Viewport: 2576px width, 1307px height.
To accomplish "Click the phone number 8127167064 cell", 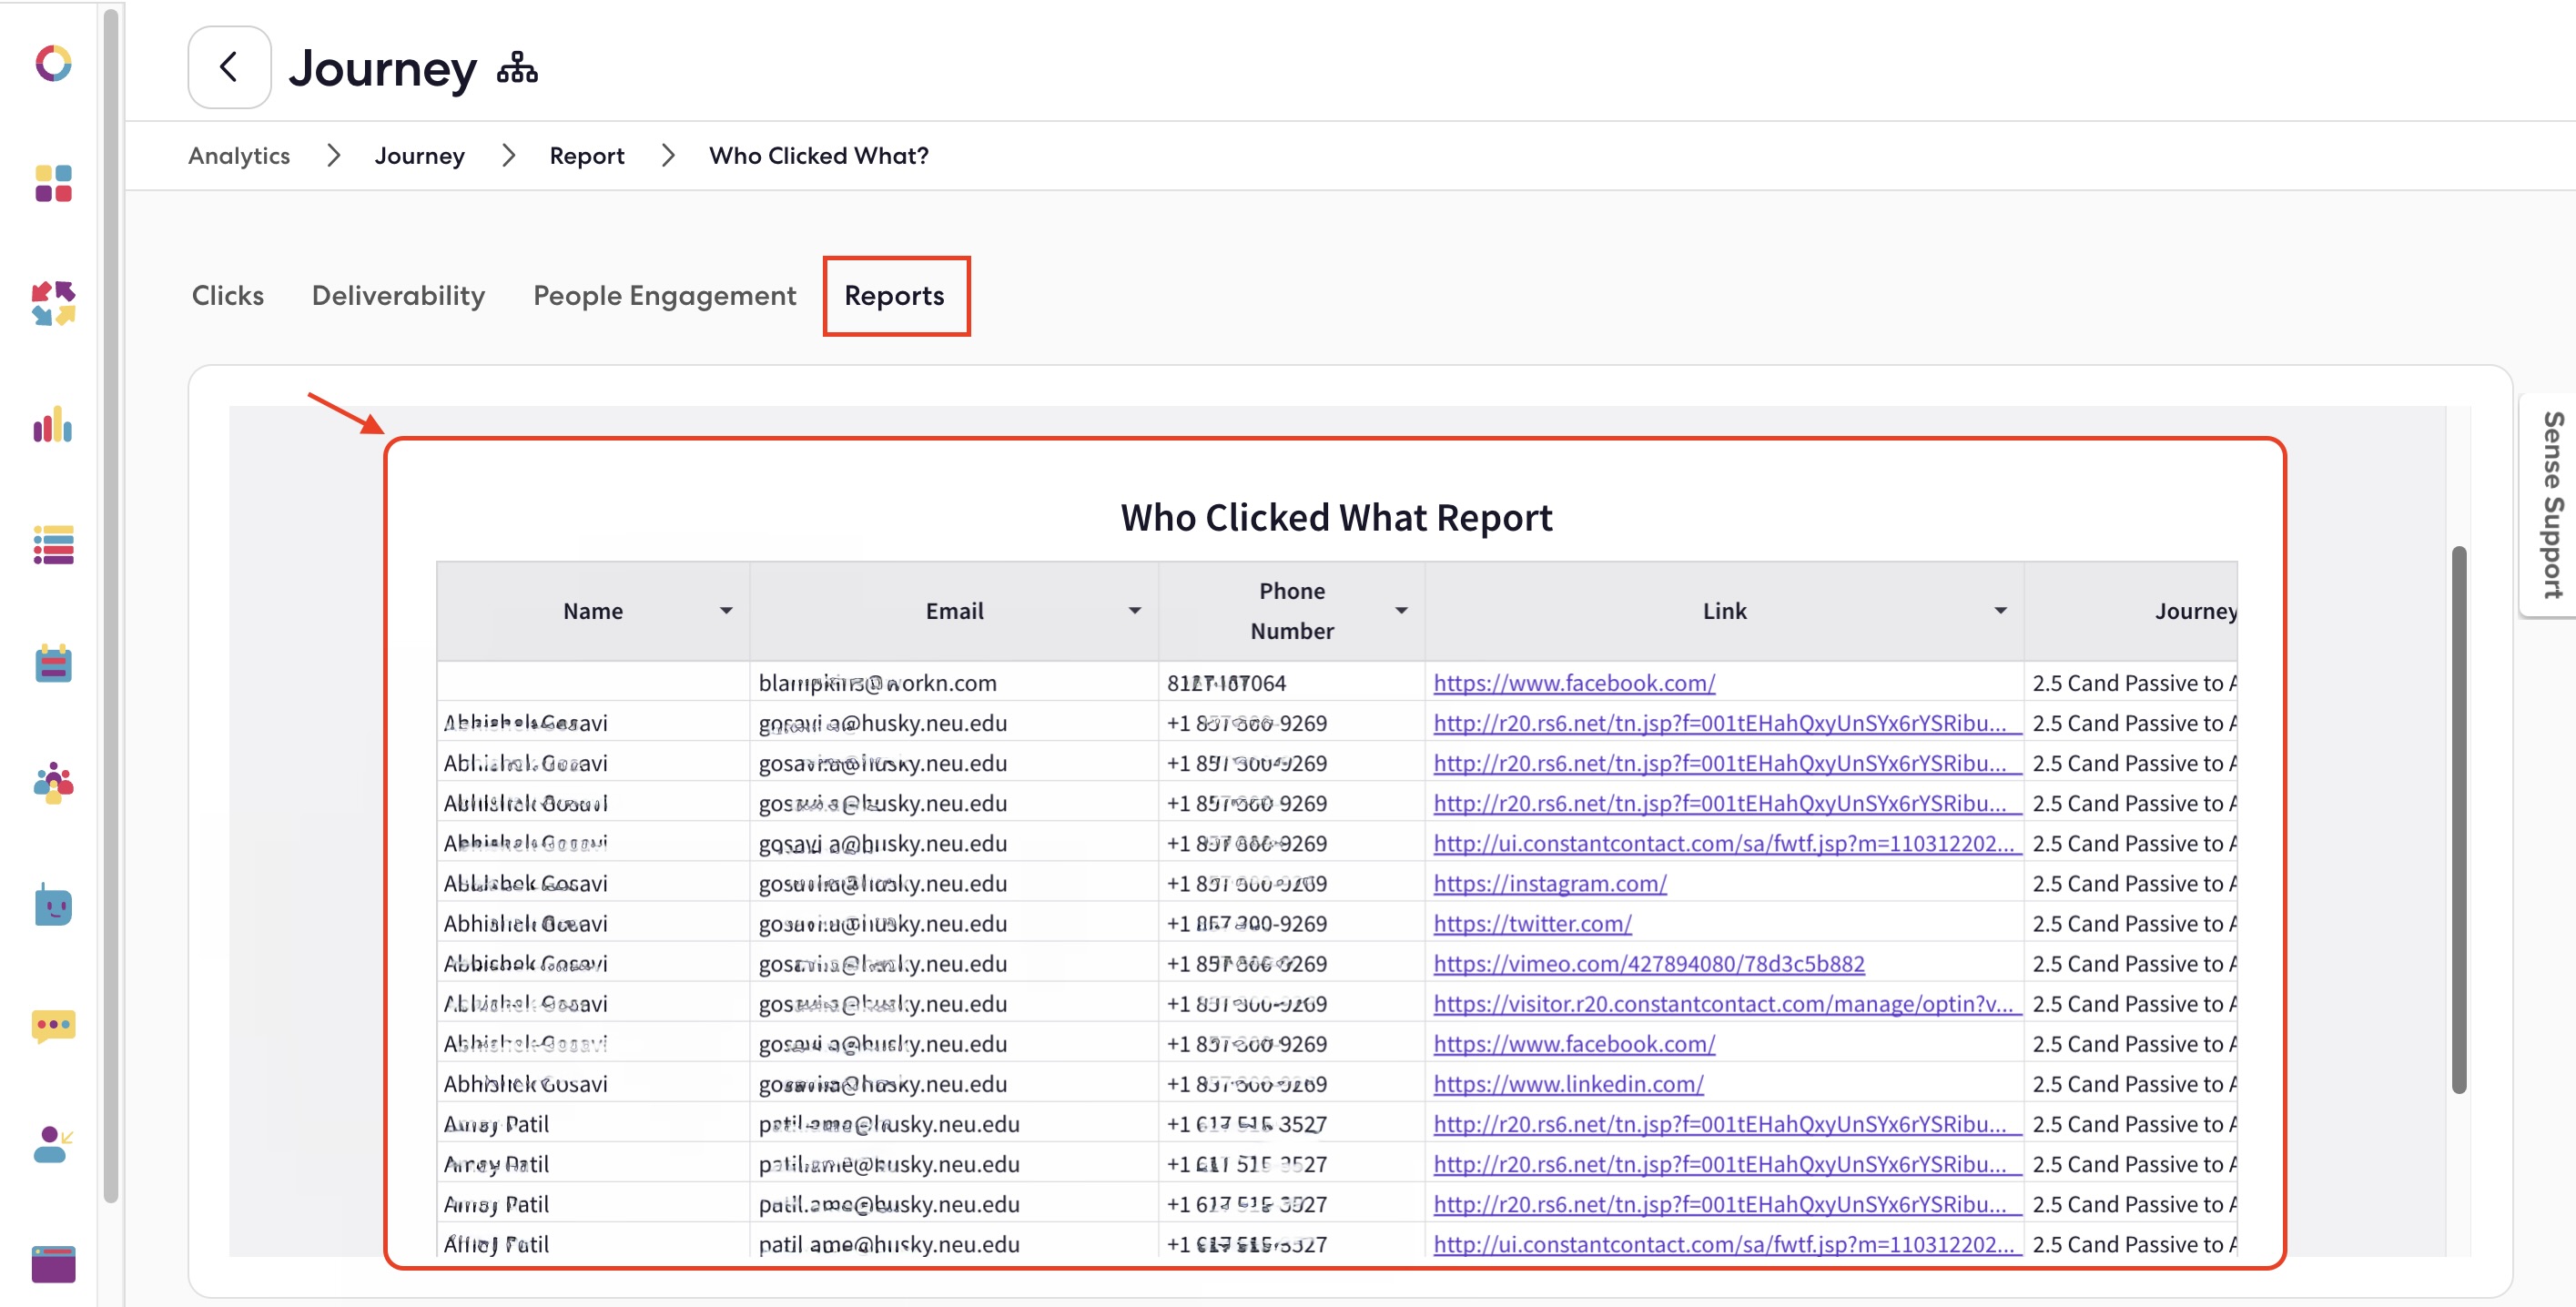I will [x=1292, y=683].
